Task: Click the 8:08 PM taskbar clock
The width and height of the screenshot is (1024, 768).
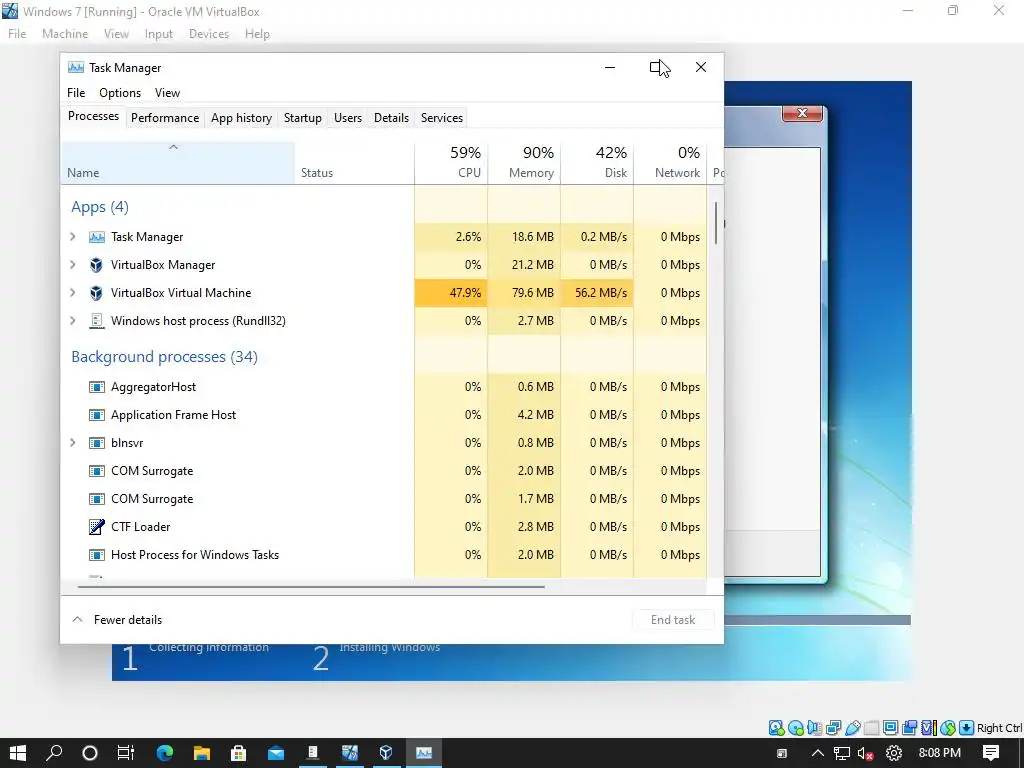Action: pyautogui.click(x=939, y=753)
